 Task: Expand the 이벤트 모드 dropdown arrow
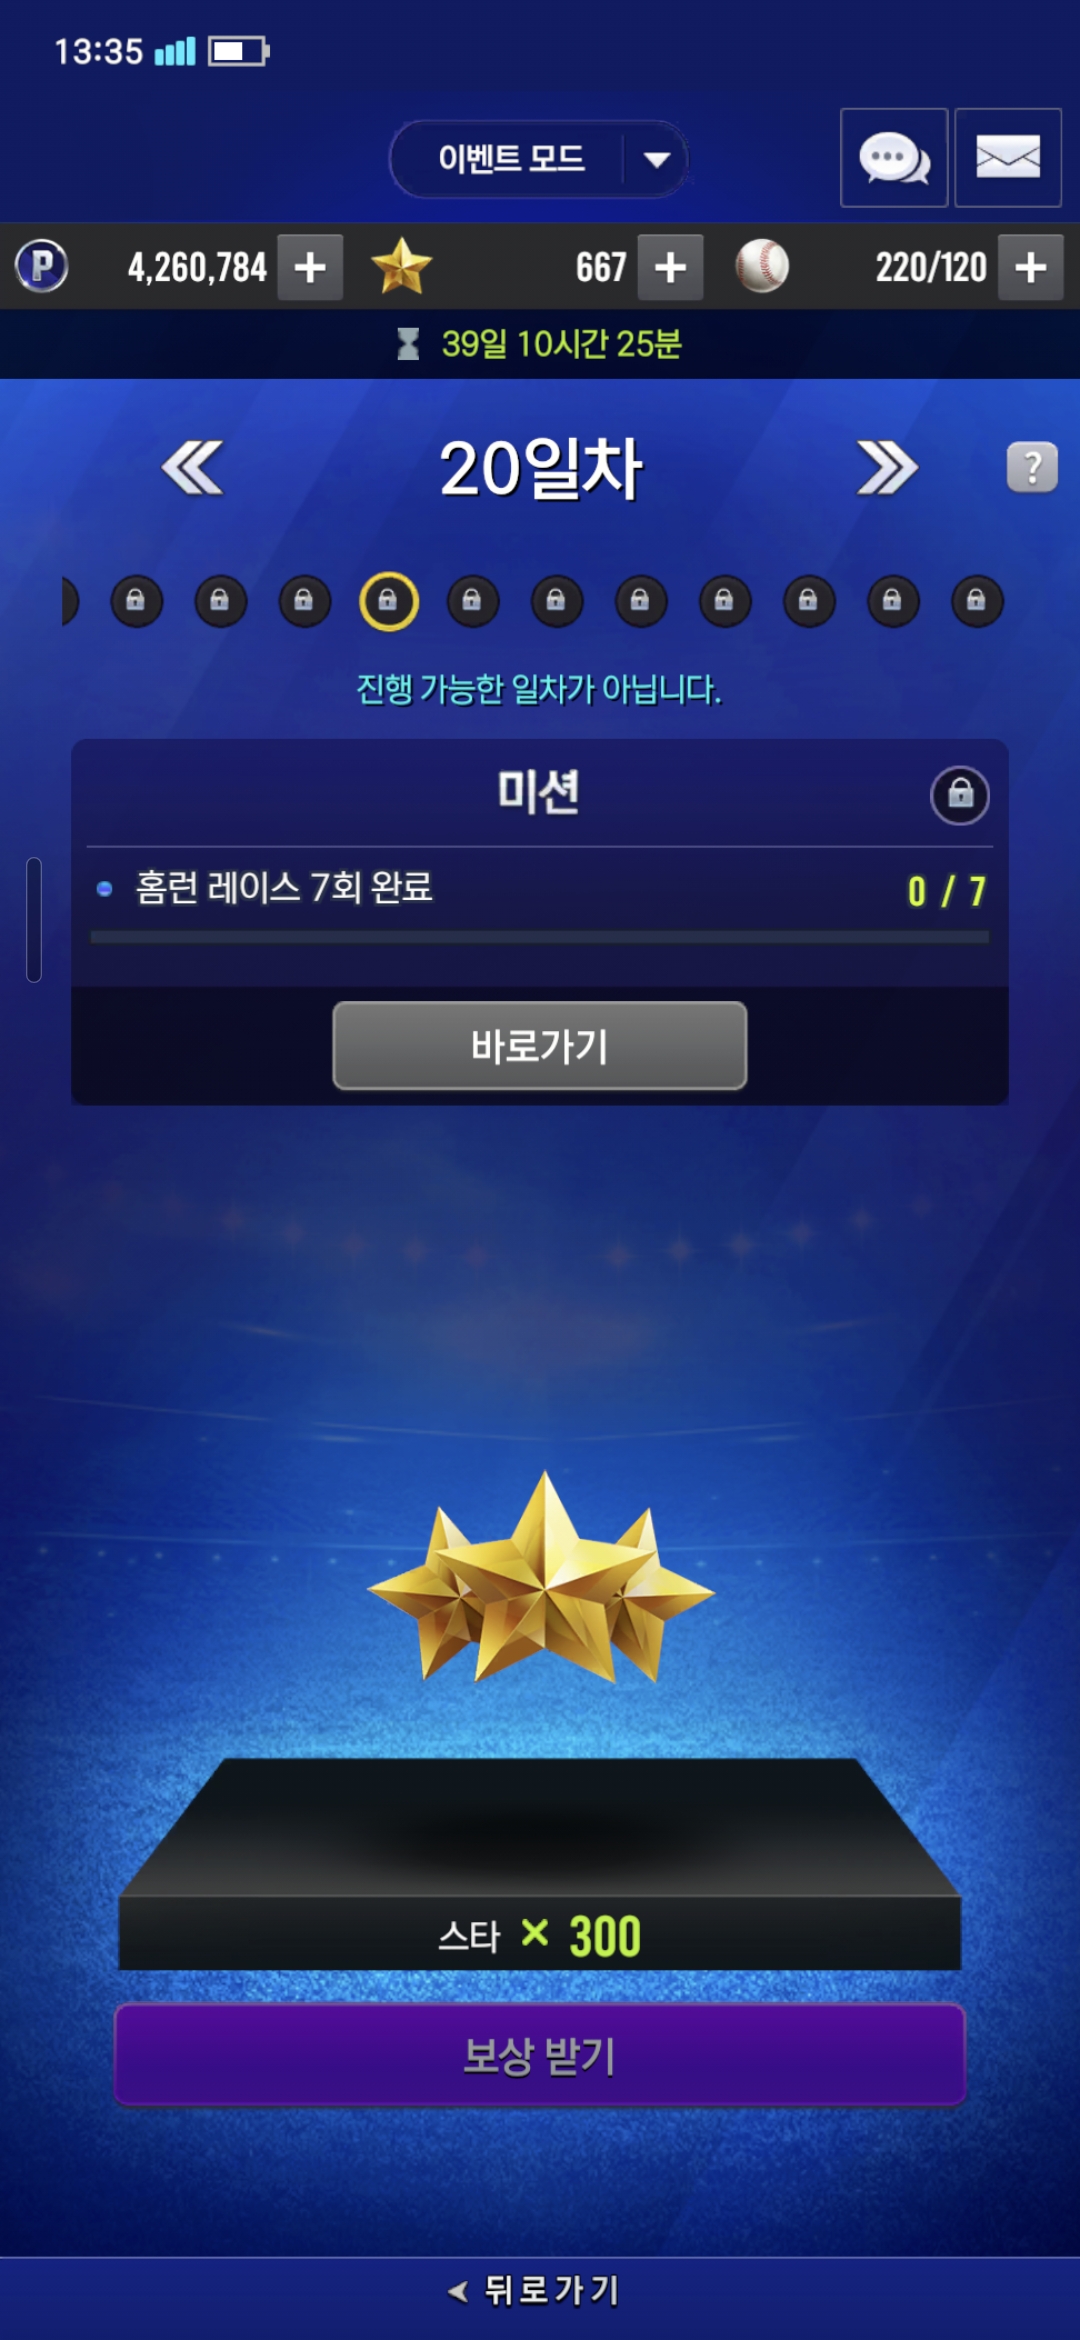click(x=657, y=159)
